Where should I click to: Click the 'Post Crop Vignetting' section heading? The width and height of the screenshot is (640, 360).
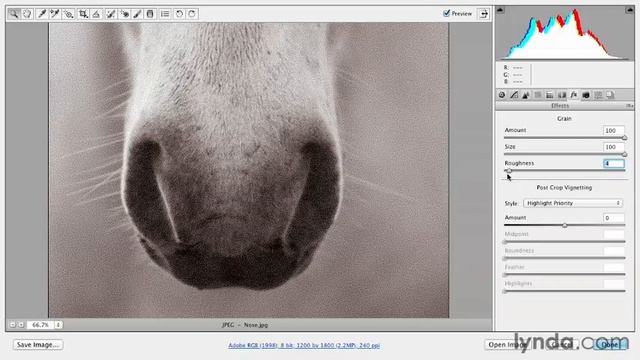564,188
